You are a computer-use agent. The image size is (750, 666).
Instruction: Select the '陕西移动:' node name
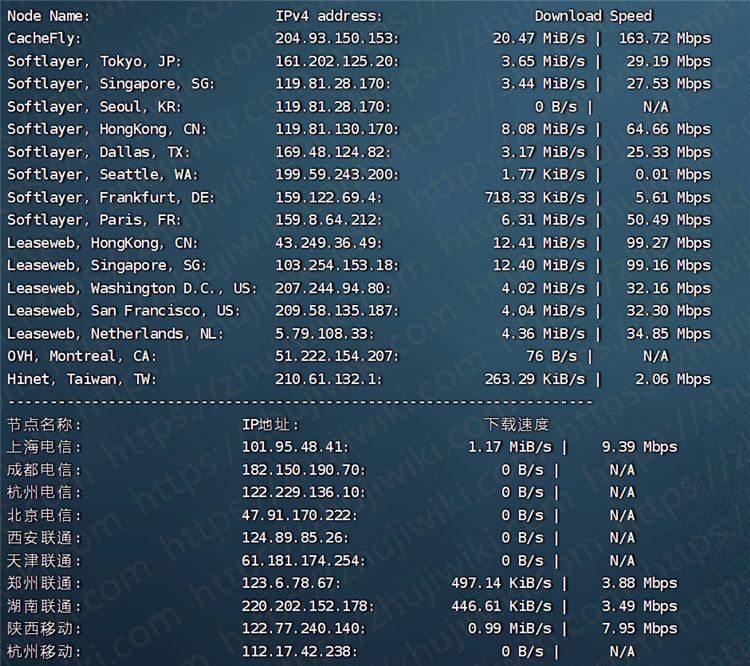coord(44,629)
